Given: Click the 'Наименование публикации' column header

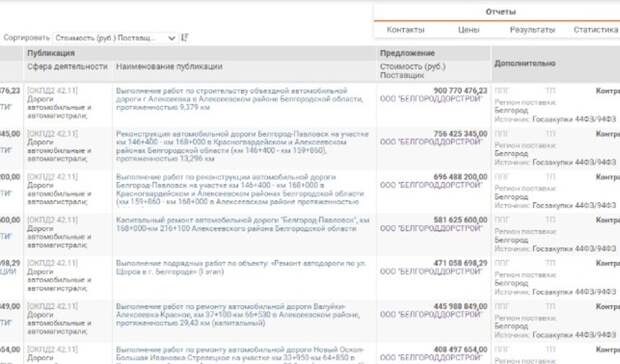Looking at the screenshot, I should (x=169, y=66).
